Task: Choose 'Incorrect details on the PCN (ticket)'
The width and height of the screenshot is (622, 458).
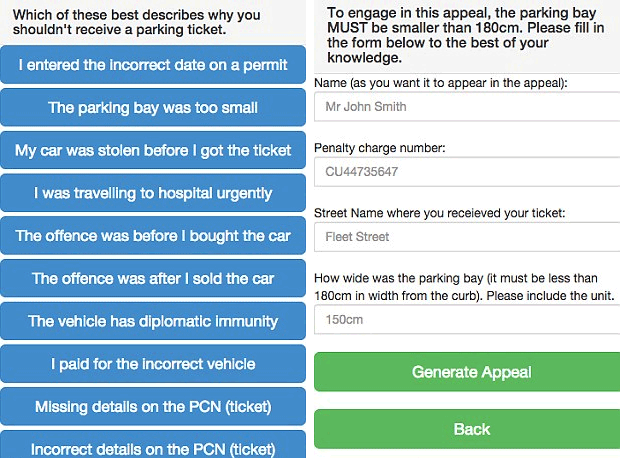Action: coord(153,448)
